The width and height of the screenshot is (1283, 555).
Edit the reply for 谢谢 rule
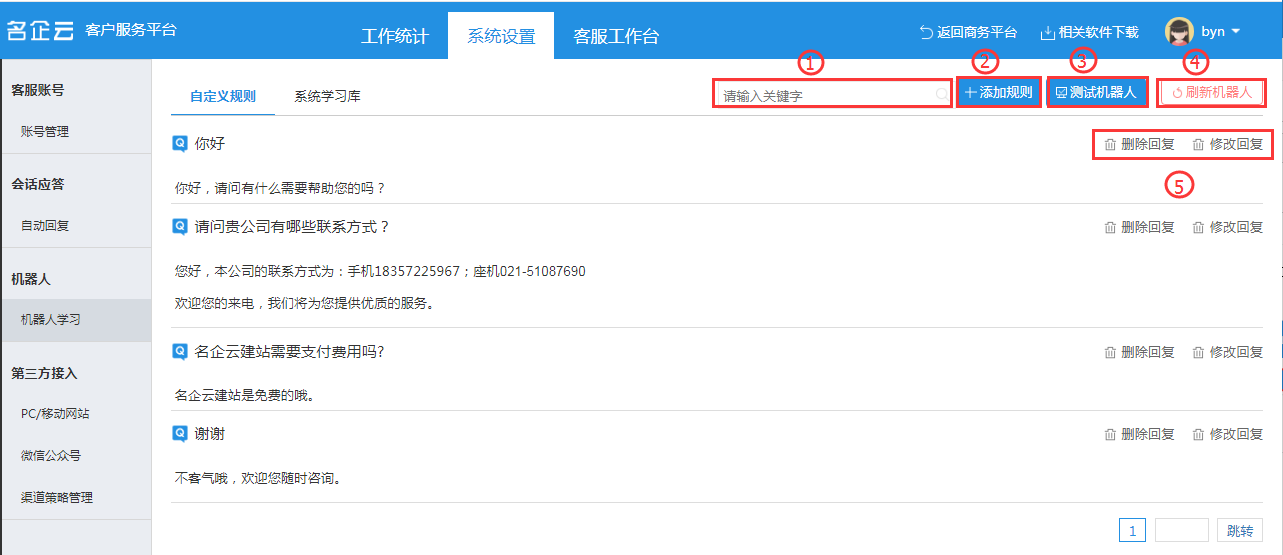pos(1228,435)
